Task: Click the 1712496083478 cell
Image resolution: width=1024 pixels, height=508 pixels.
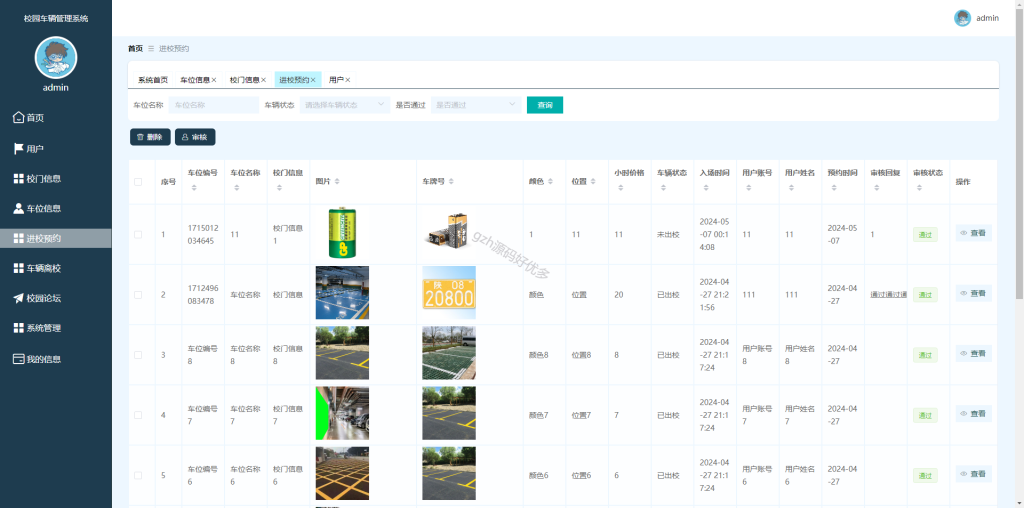Action: click(x=203, y=294)
